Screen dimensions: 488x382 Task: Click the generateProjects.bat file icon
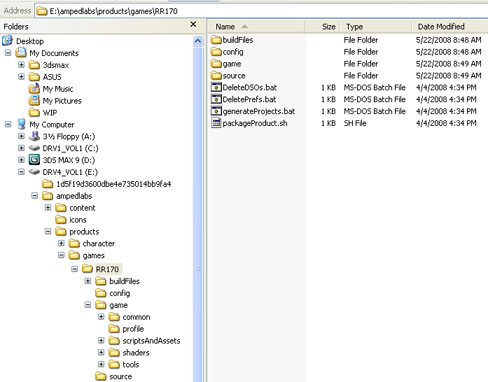click(216, 111)
